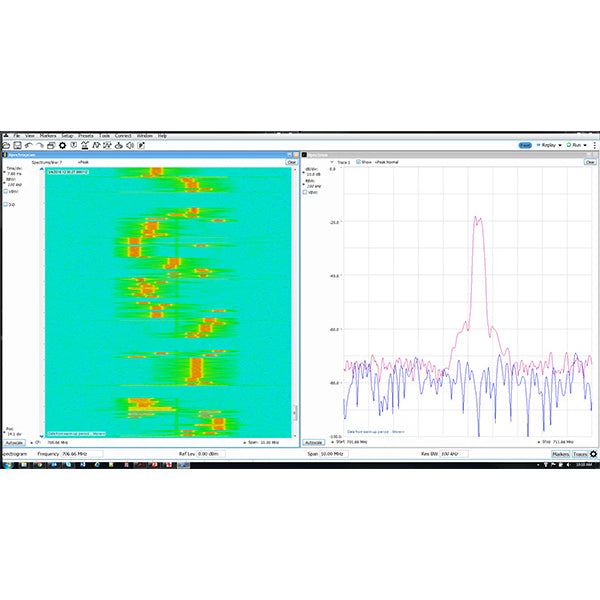Click the Undo arrow icon
The image size is (600, 600).
coord(27,145)
